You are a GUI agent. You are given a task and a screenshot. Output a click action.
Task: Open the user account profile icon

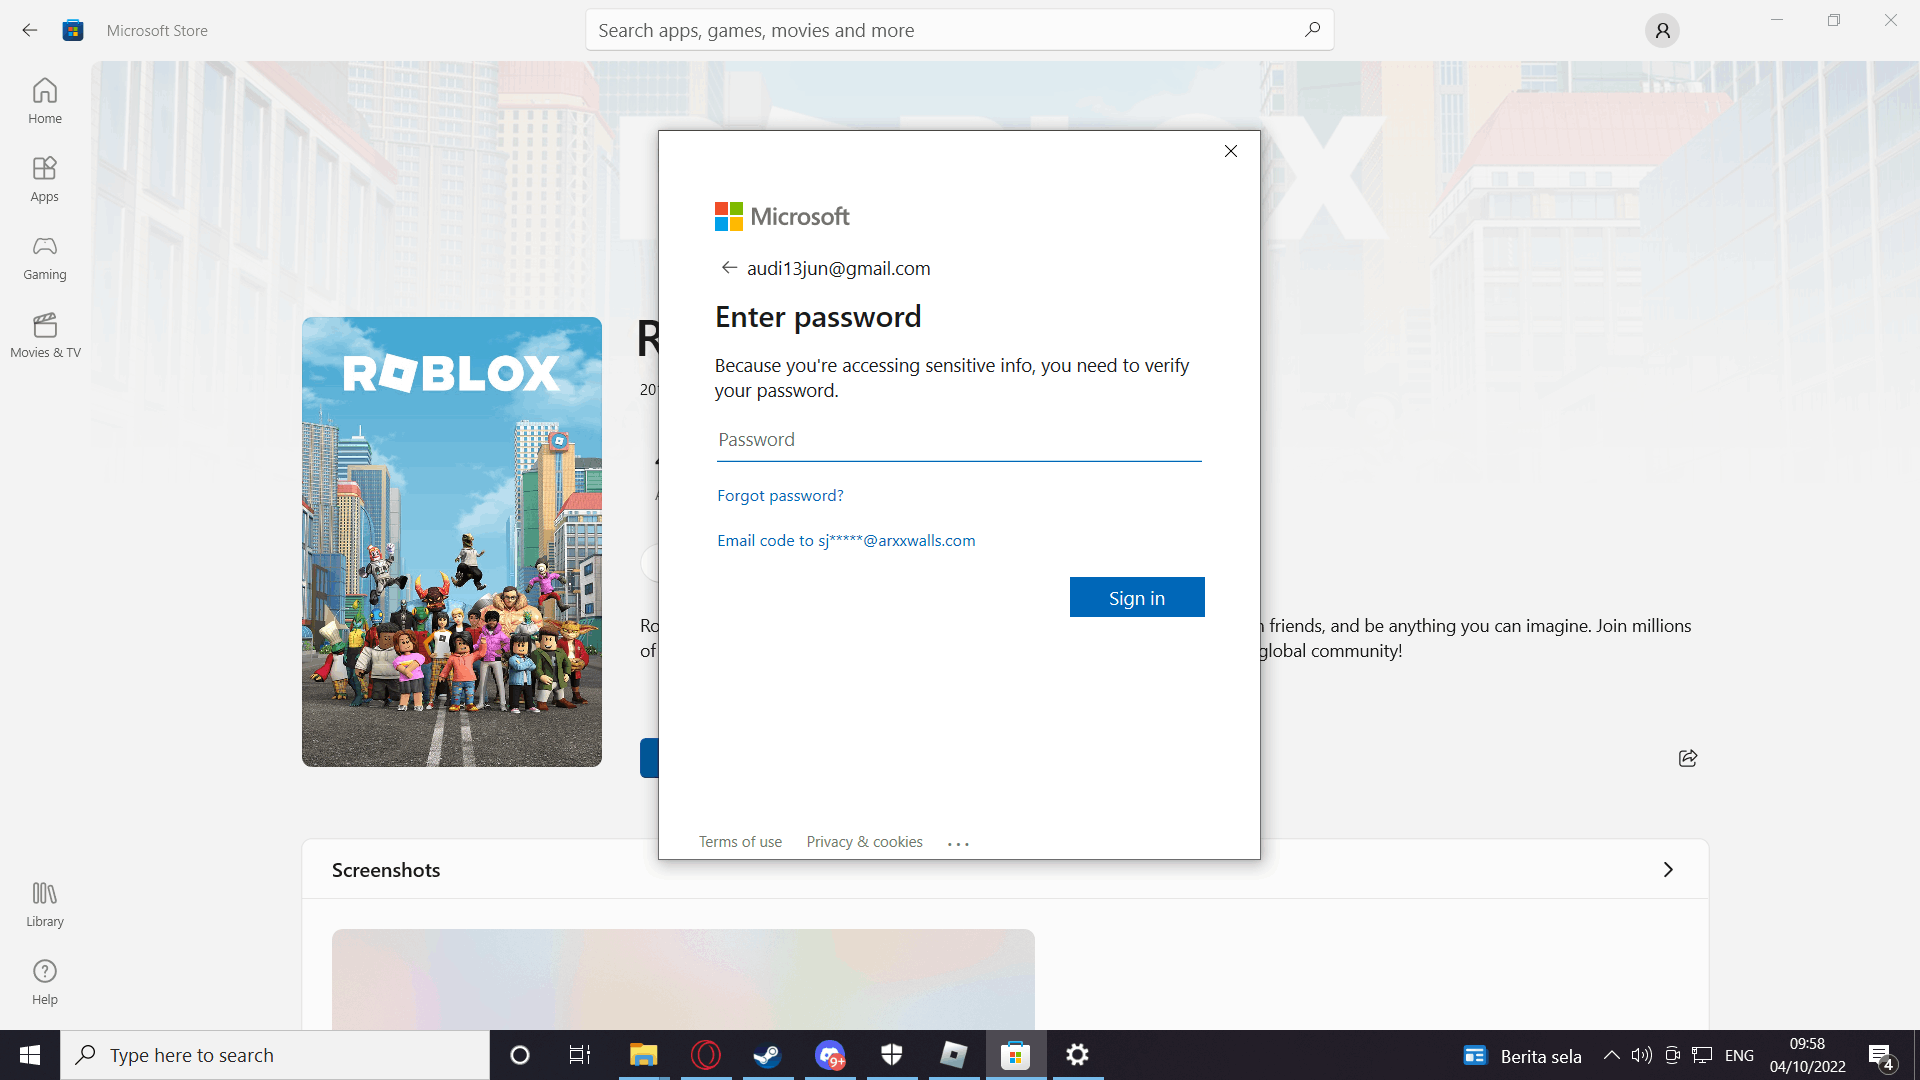point(1662,31)
